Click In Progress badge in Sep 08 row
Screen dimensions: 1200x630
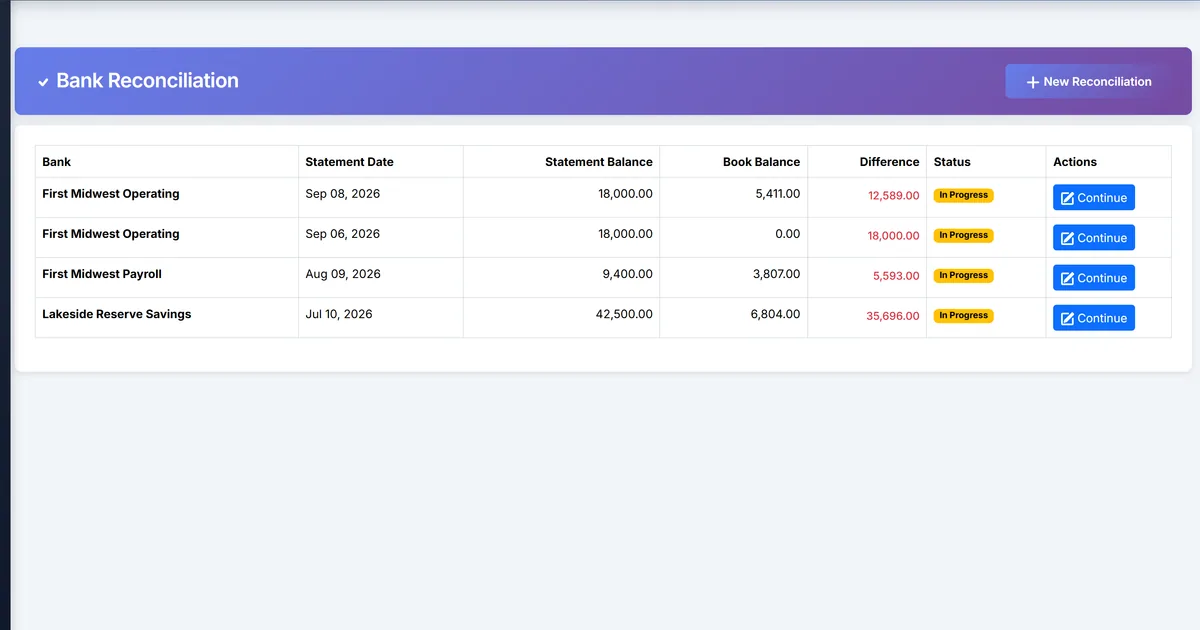(x=964, y=195)
